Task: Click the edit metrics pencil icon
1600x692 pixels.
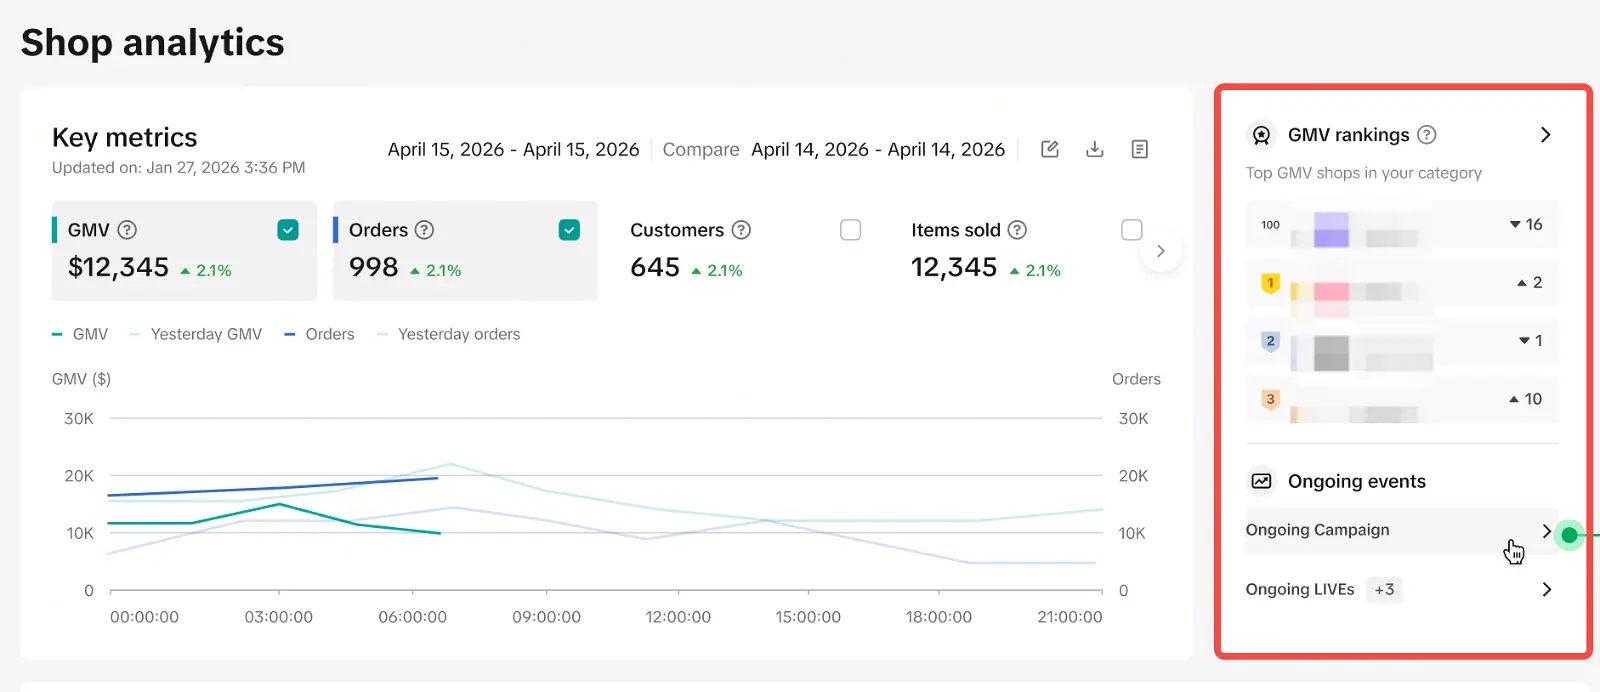Action: [x=1050, y=149]
